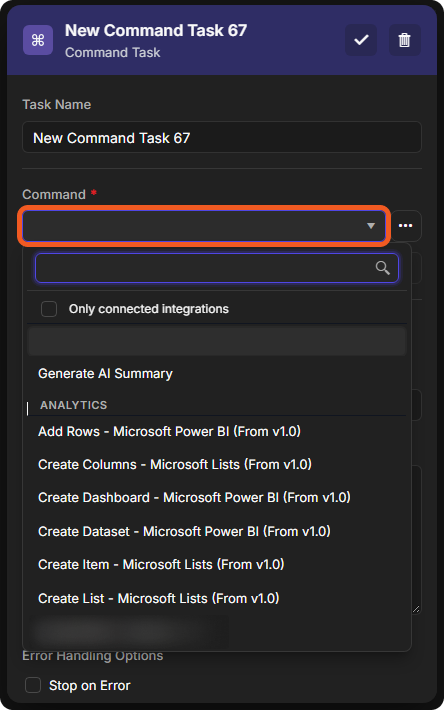
Task: Pick Create List - Microsoft Lists
Action: (x=158, y=598)
